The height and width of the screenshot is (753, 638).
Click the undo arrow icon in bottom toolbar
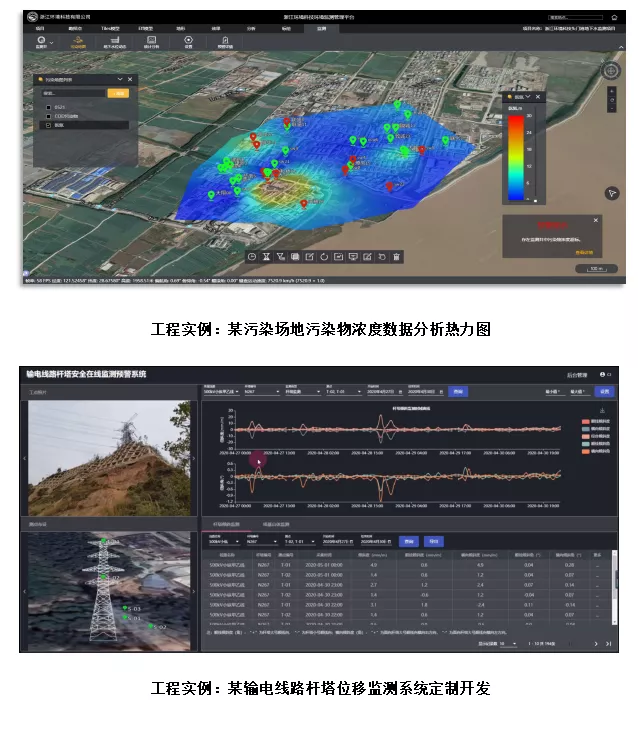382,257
